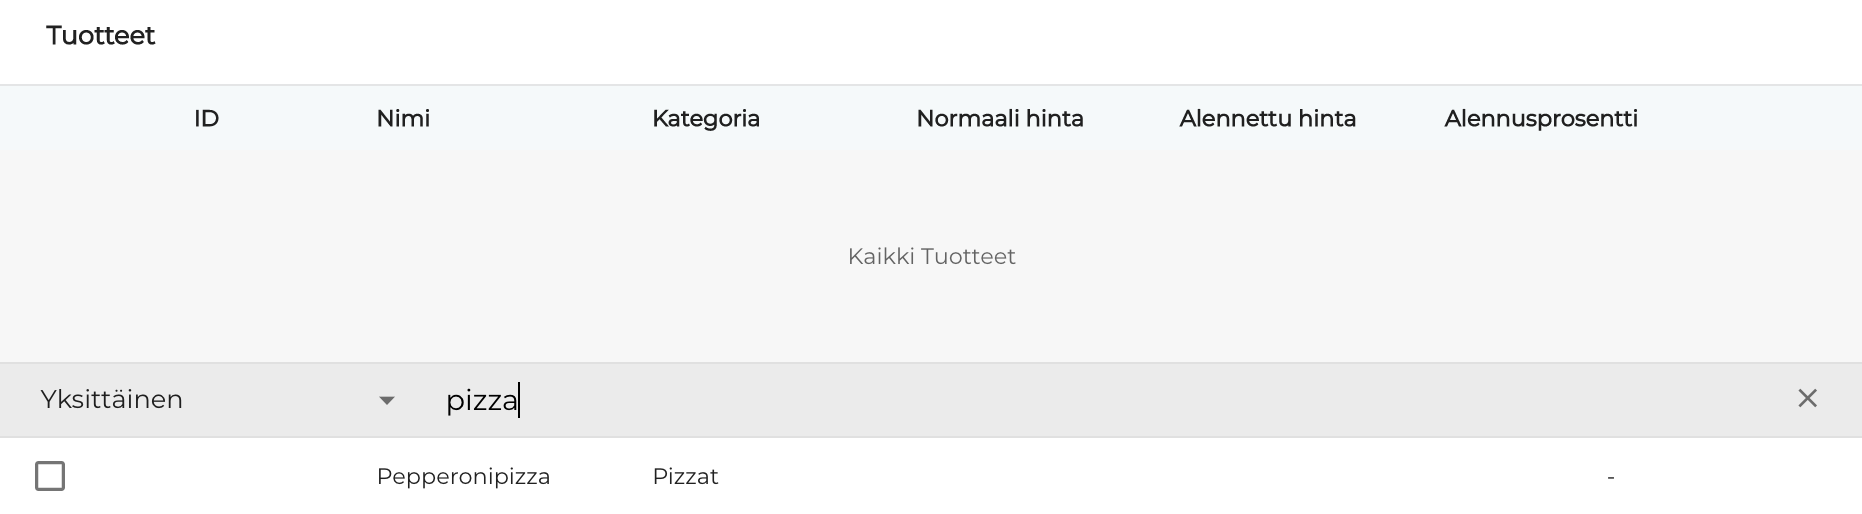Click the Tuotteet section title
The height and width of the screenshot is (514, 1862).
point(101,36)
